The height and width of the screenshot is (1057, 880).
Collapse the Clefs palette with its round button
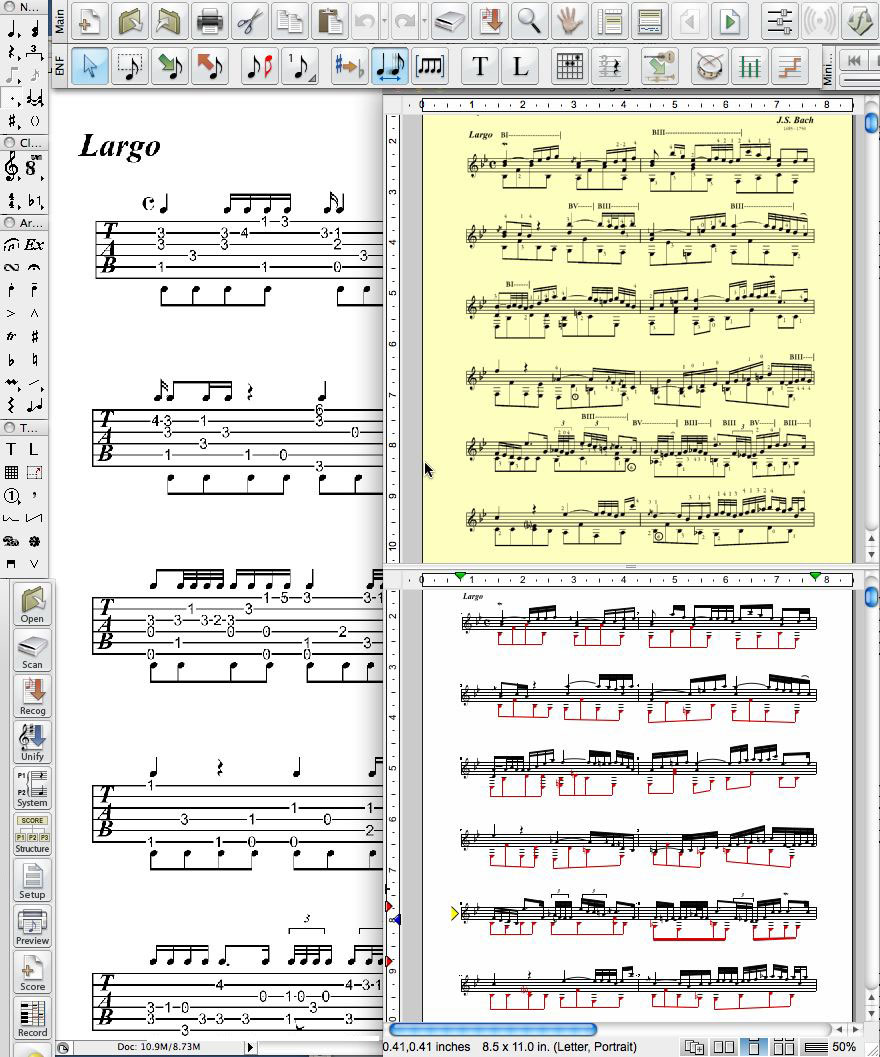point(9,143)
